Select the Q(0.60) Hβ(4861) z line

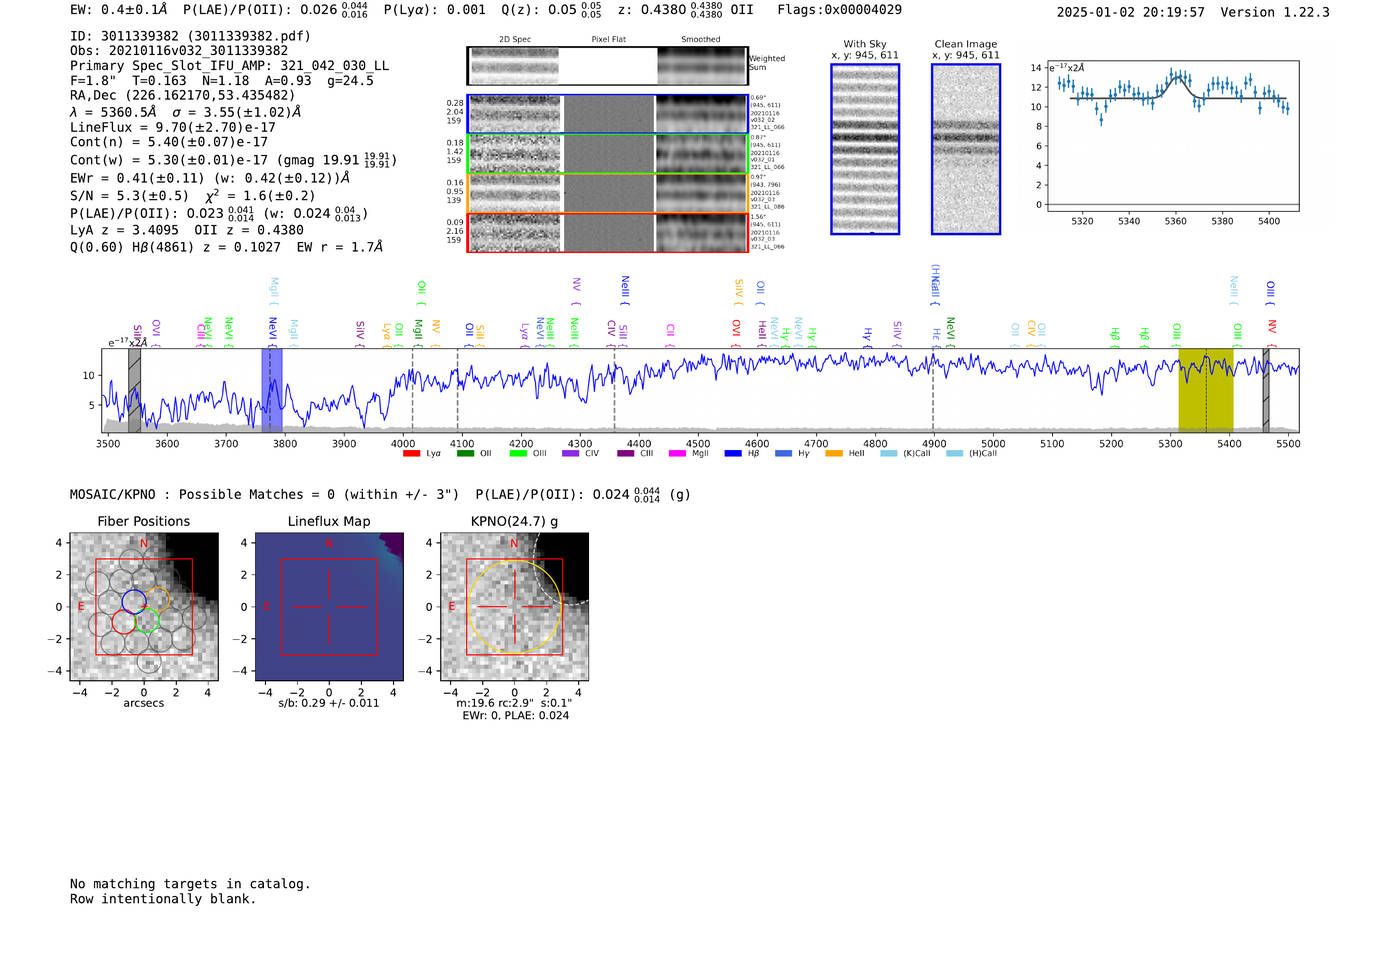pos(226,247)
